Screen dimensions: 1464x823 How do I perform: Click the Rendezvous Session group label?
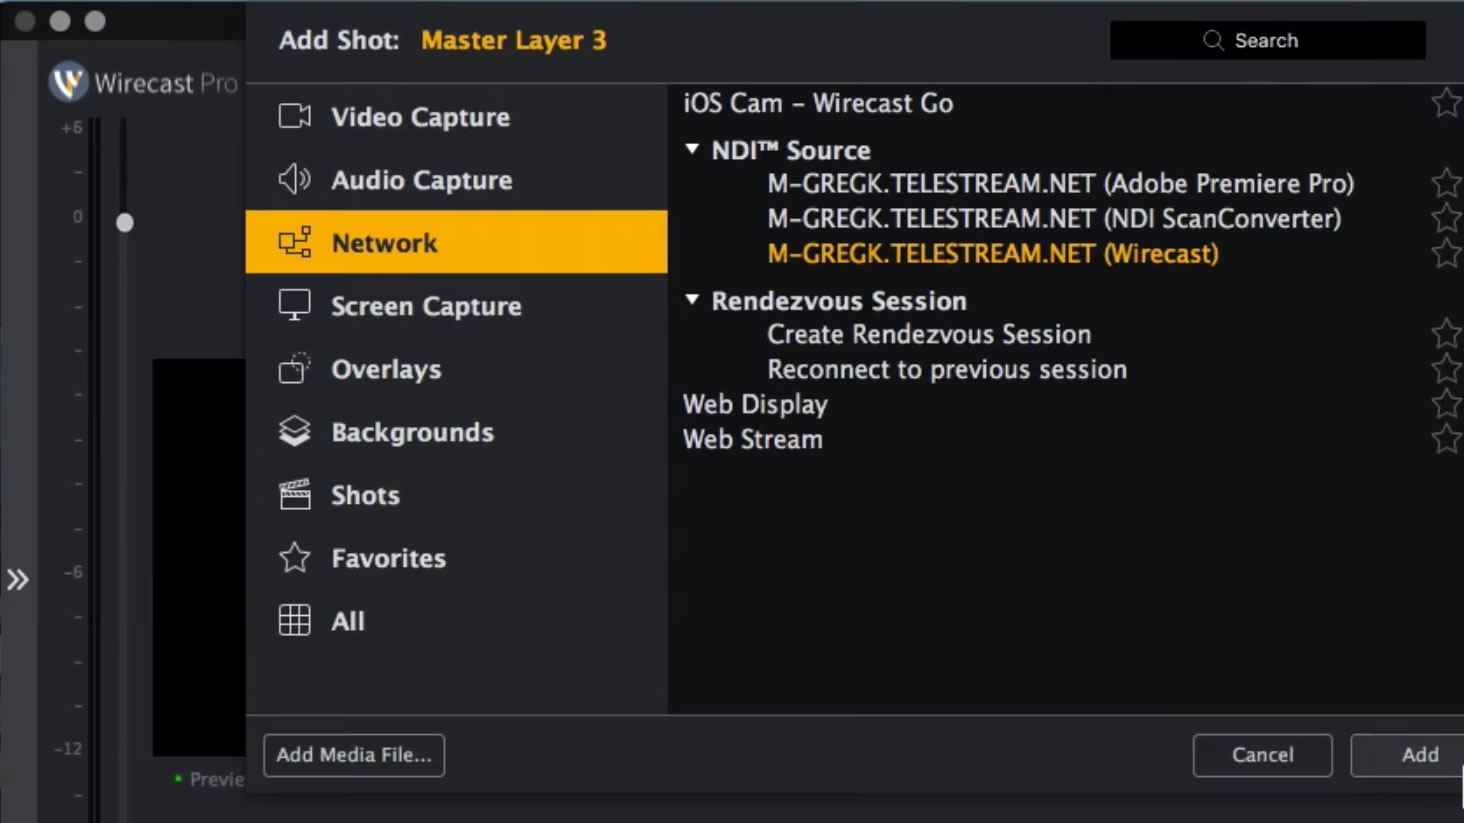pos(839,301)
